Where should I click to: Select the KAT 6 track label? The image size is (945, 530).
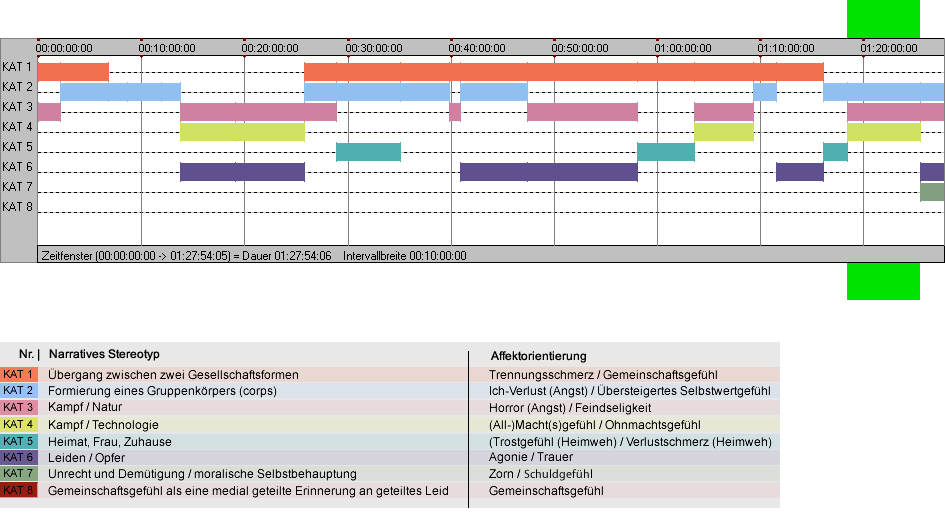point(17,166)
